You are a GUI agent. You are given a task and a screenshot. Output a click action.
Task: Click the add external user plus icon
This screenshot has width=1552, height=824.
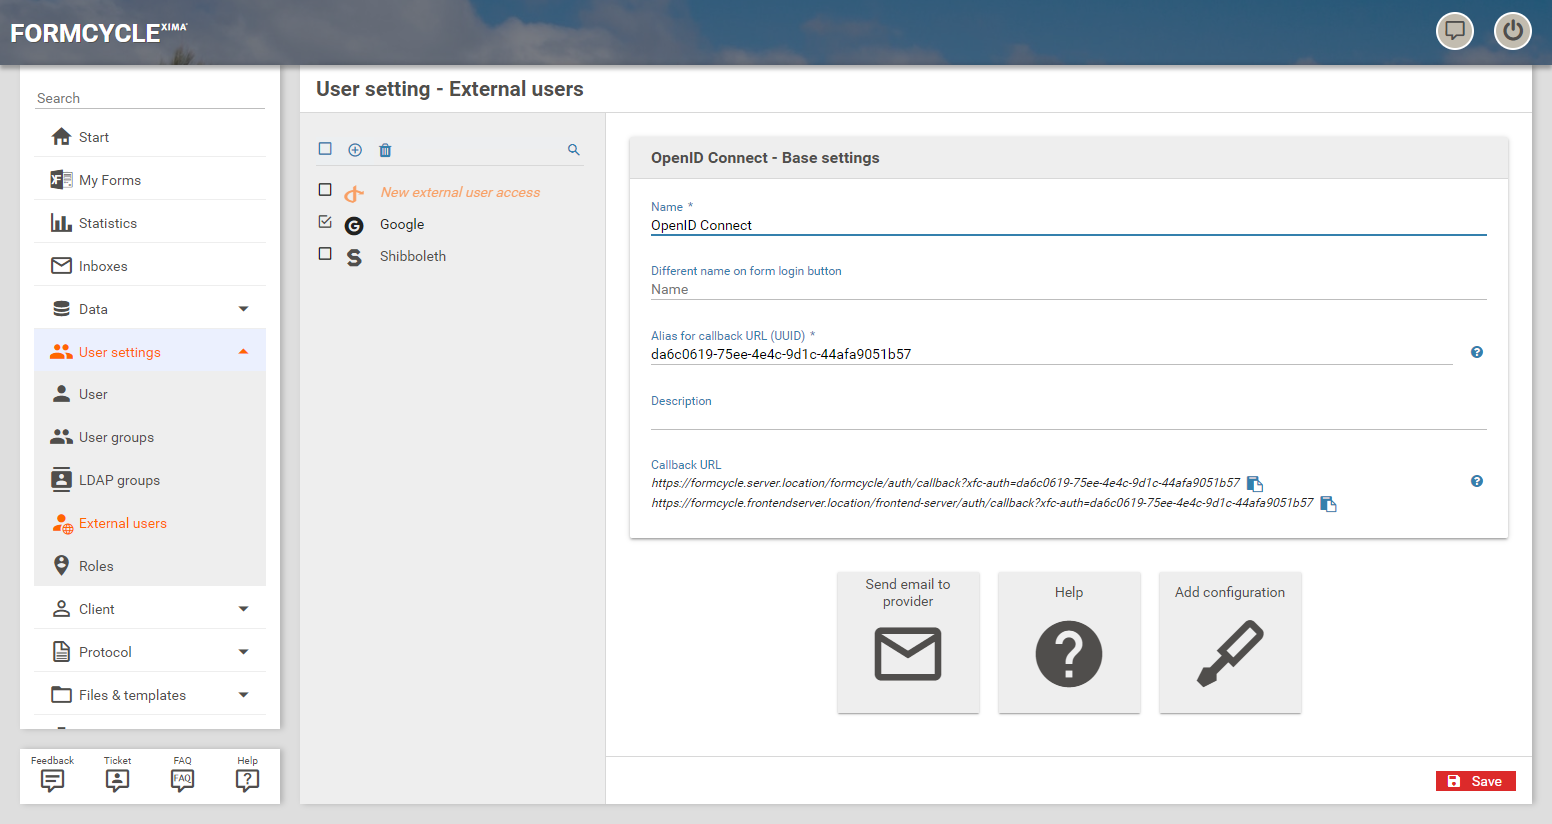(355, 150)
